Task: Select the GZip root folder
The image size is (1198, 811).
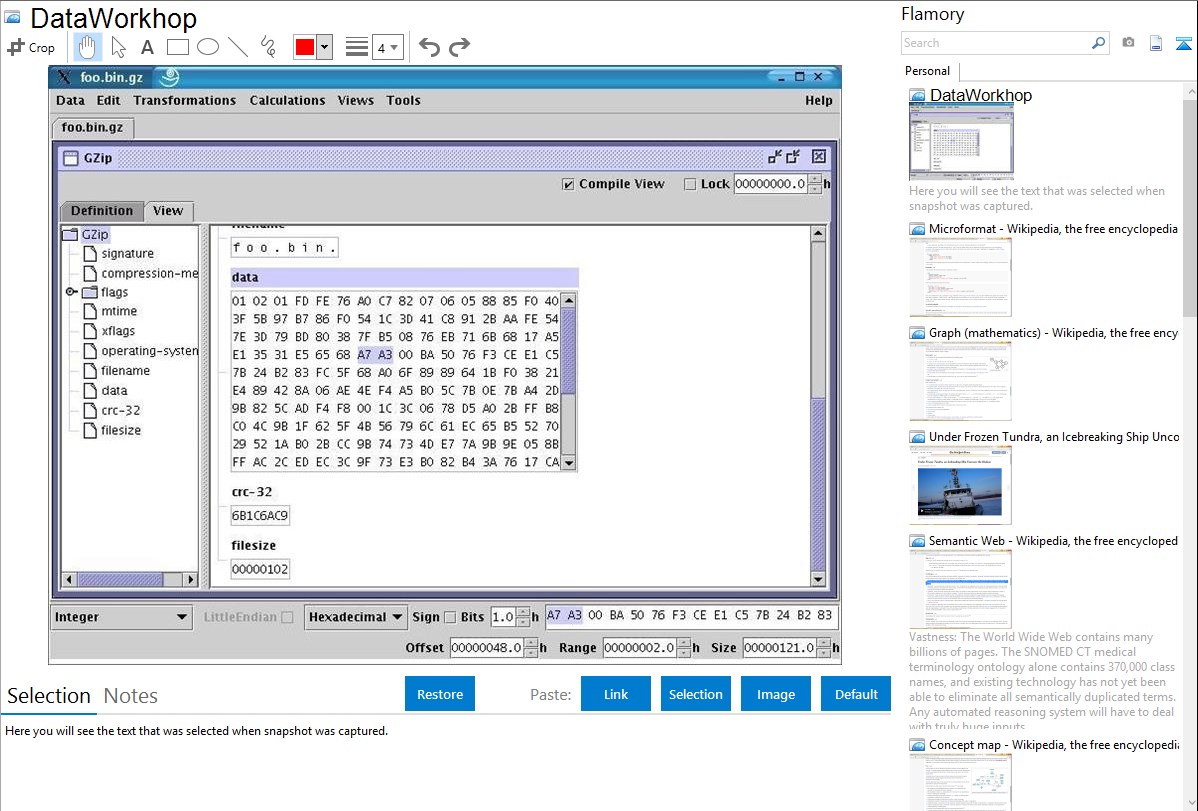Action: (x=86, y=235)
